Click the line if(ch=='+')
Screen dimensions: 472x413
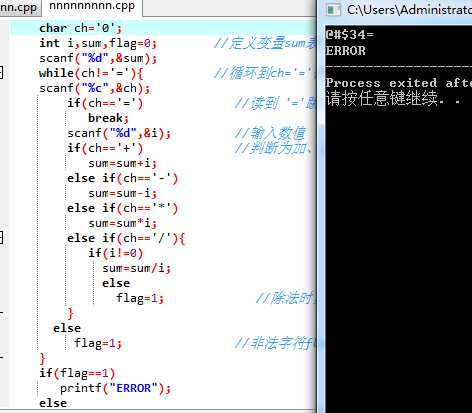tap(105, 148)
